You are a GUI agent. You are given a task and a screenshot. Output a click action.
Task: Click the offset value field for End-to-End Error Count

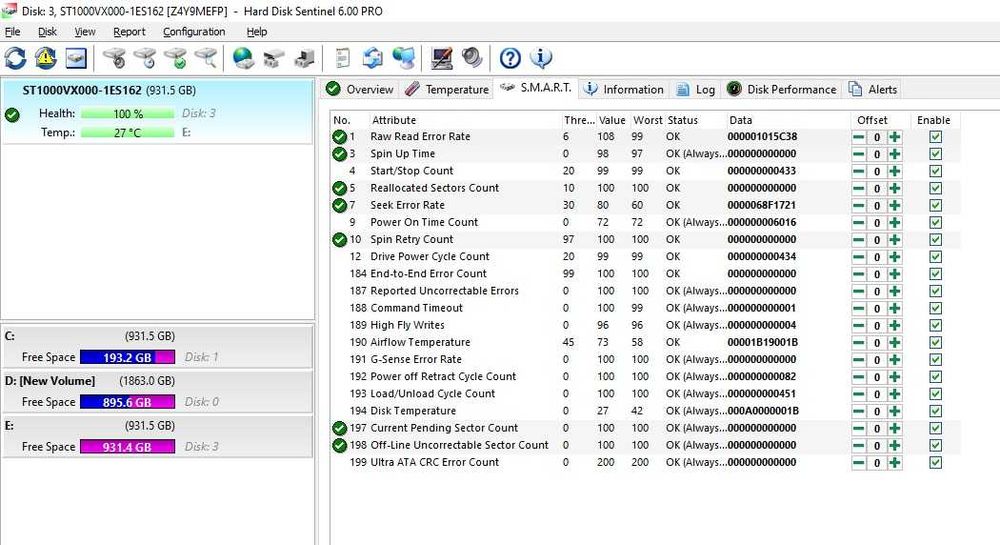point(877,274)
